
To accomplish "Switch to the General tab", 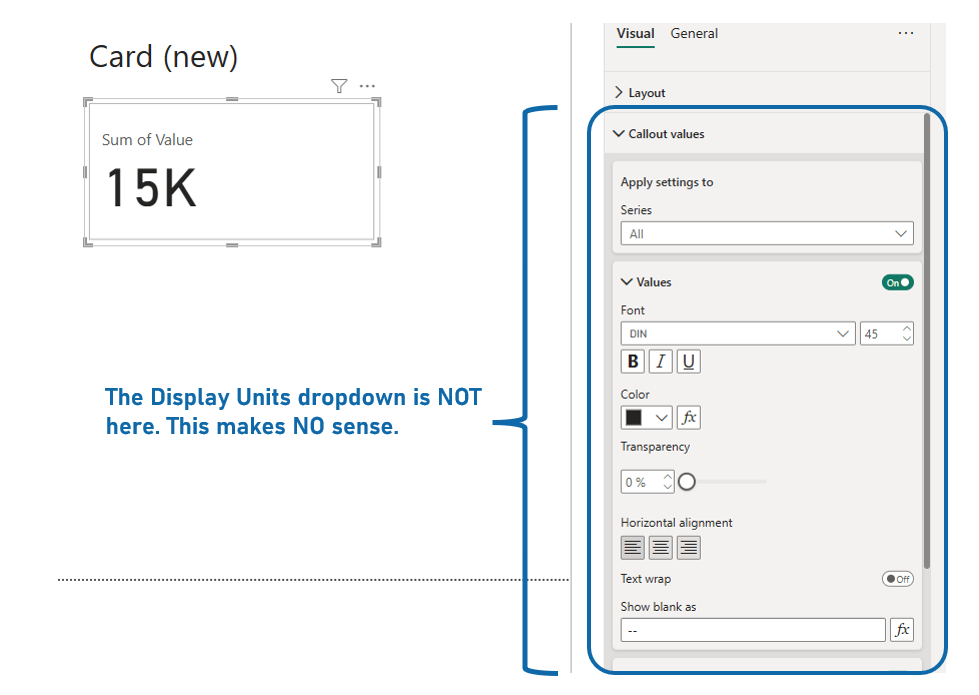I will [694, 34].
